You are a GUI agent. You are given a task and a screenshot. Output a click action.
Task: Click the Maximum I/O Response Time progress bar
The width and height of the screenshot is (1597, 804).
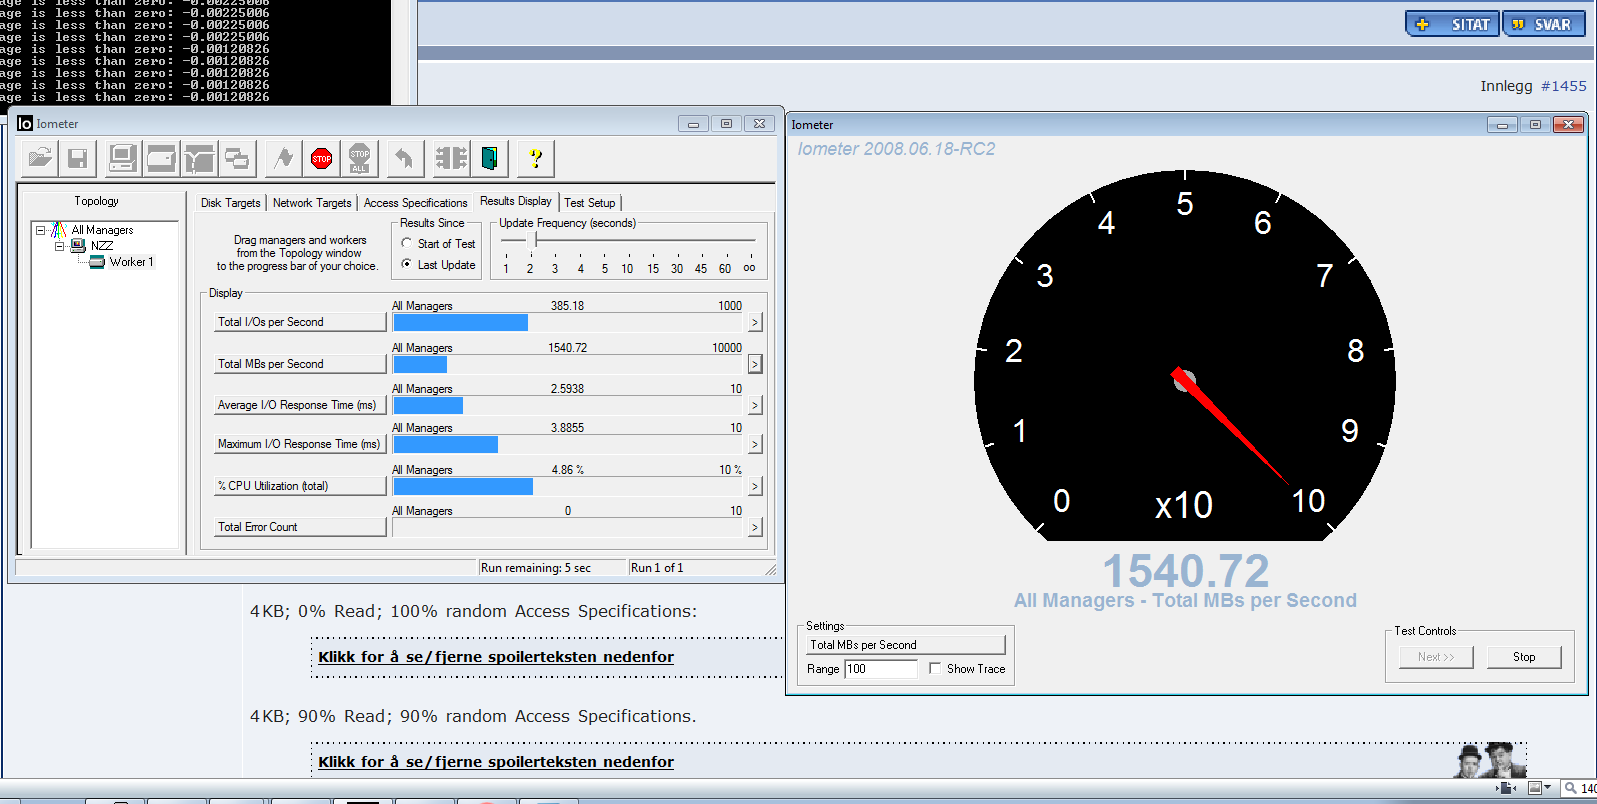point(568,444)
